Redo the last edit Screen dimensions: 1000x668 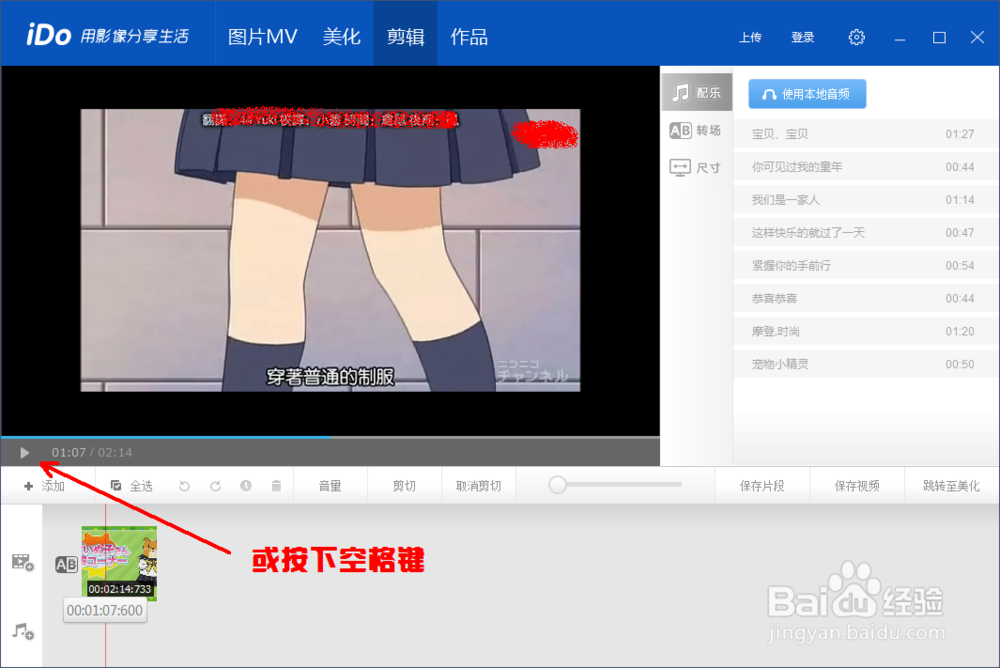click(215, 485)
